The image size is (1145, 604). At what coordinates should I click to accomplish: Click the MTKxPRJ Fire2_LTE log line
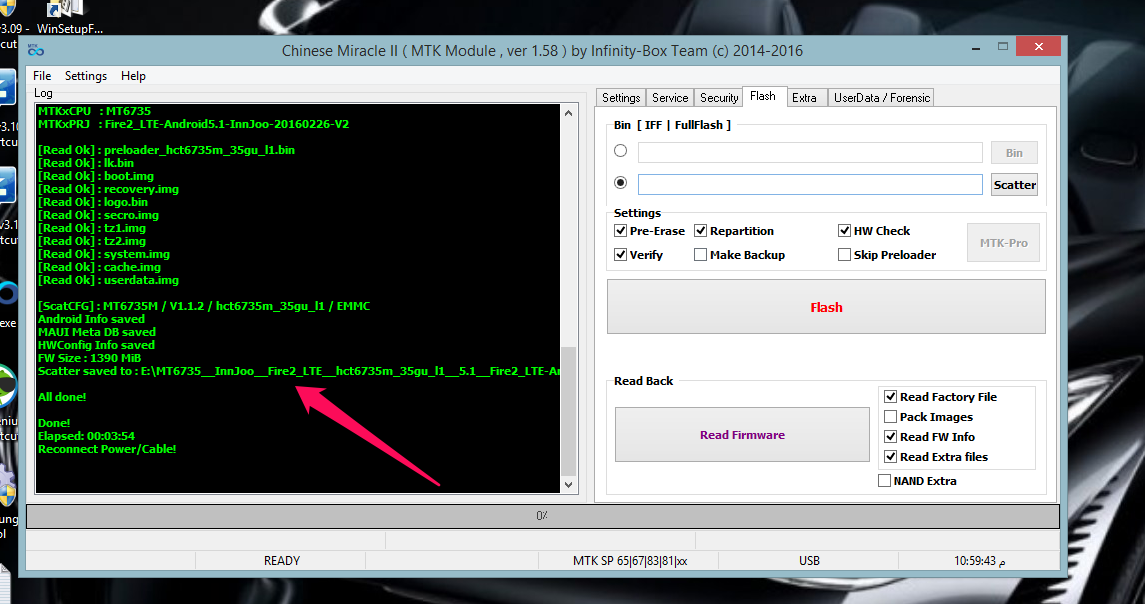click(194, 124)
